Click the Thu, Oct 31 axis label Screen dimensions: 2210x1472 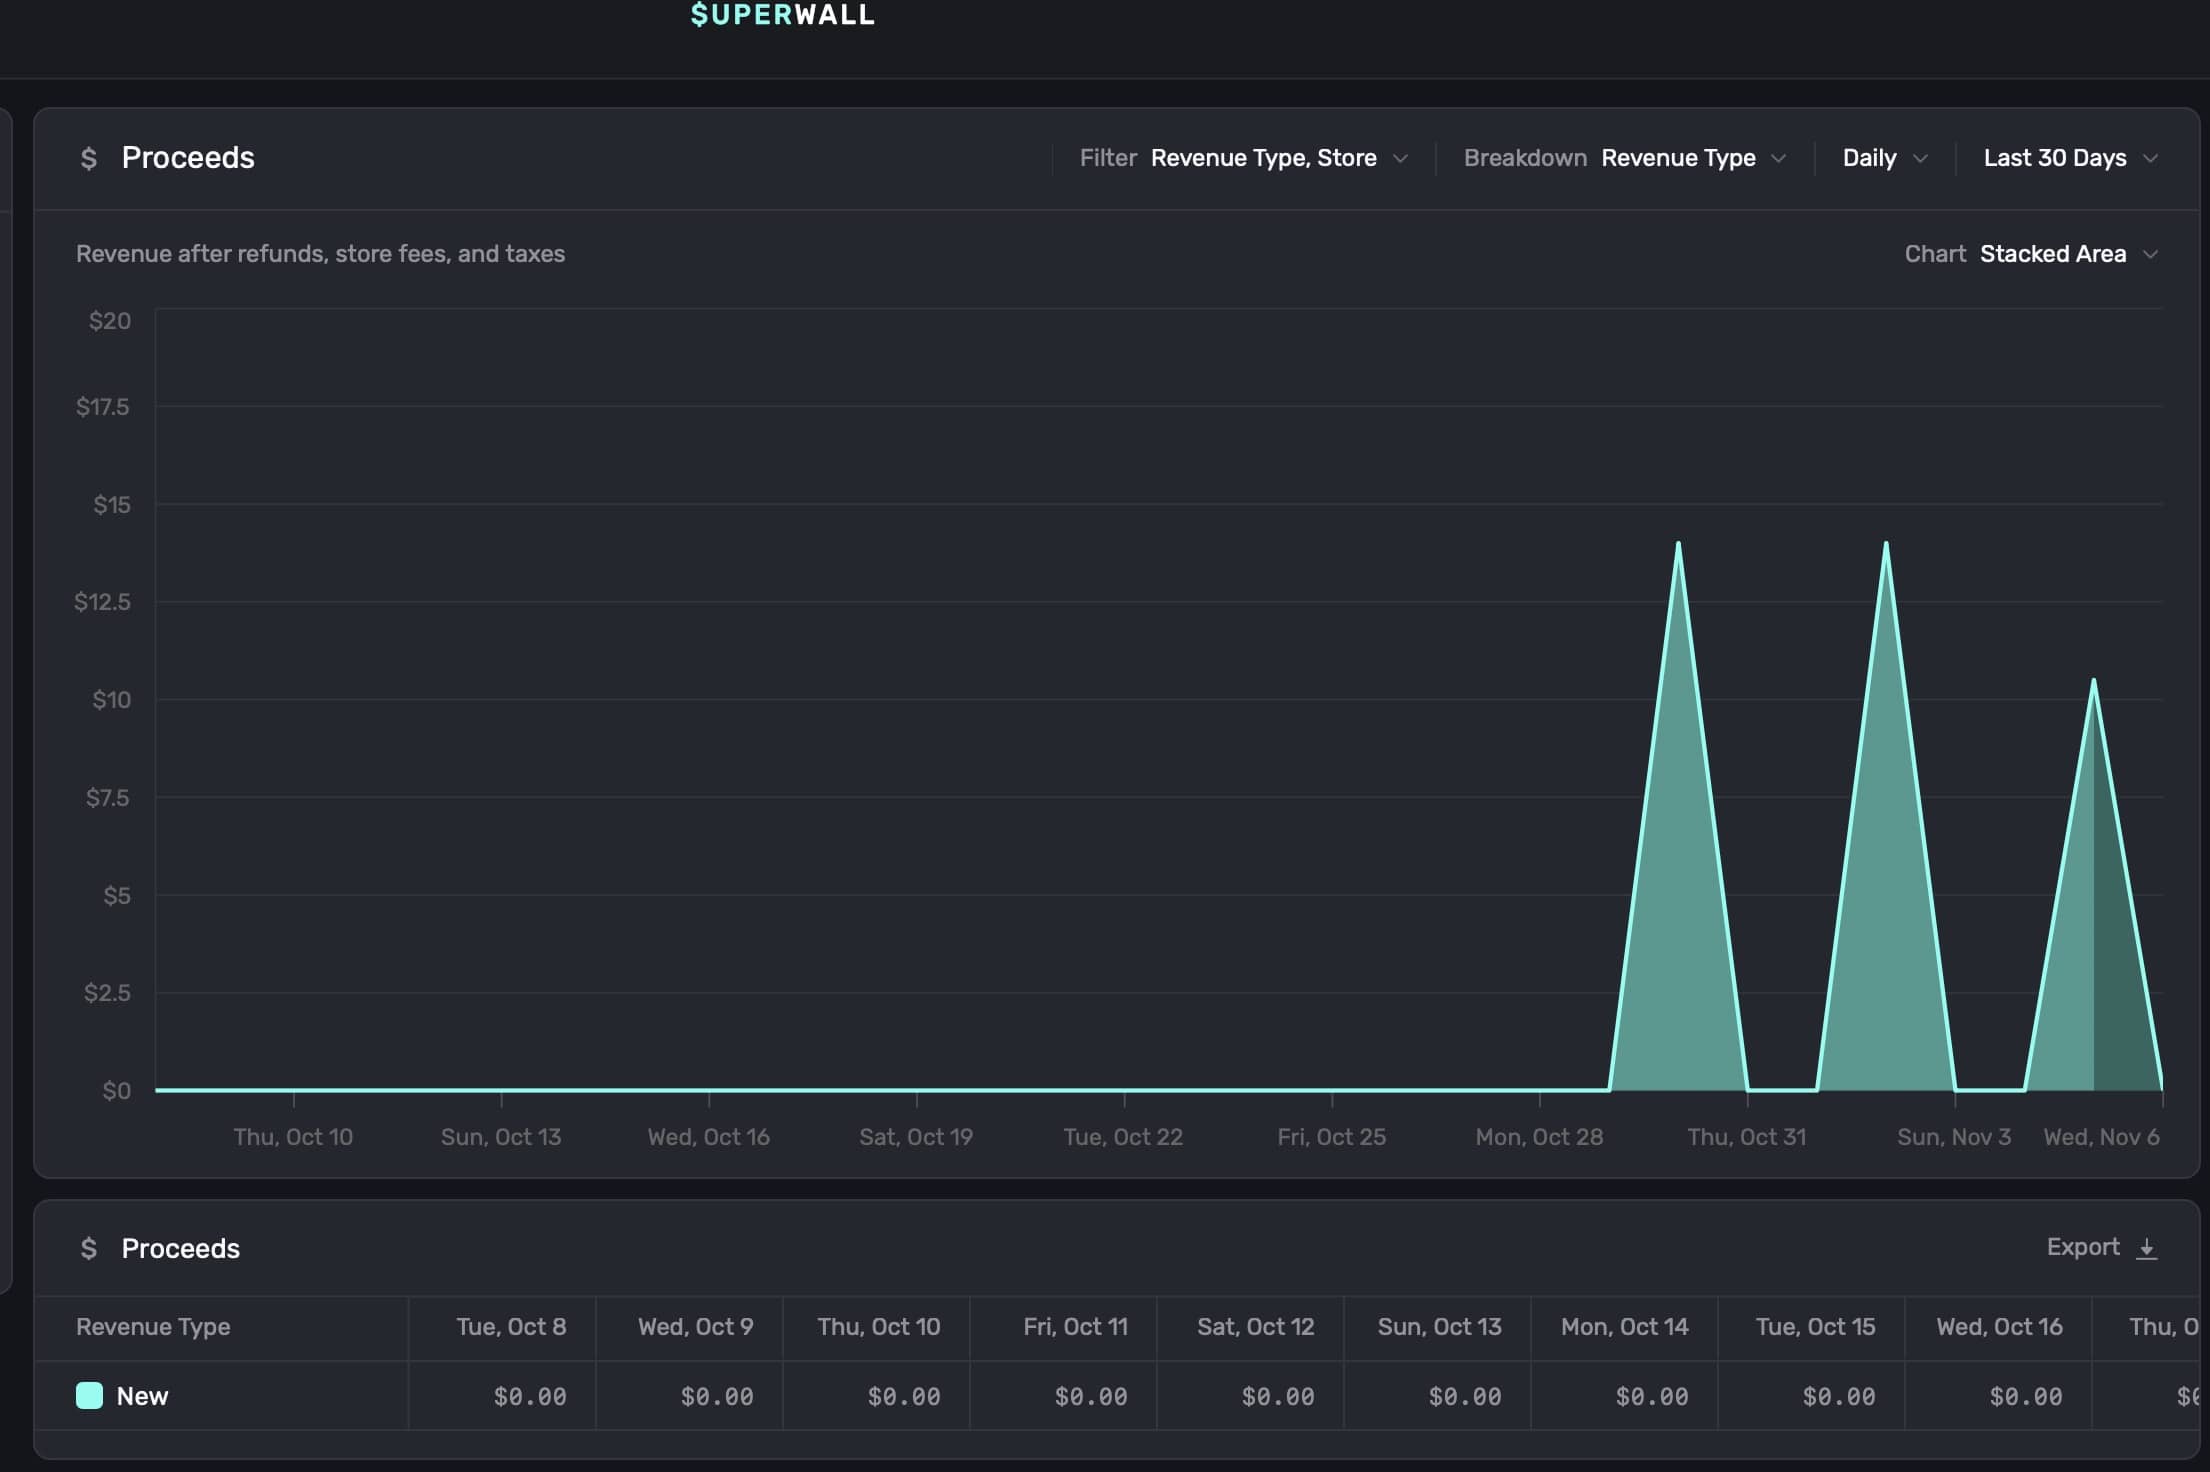click(1746, 1137)
